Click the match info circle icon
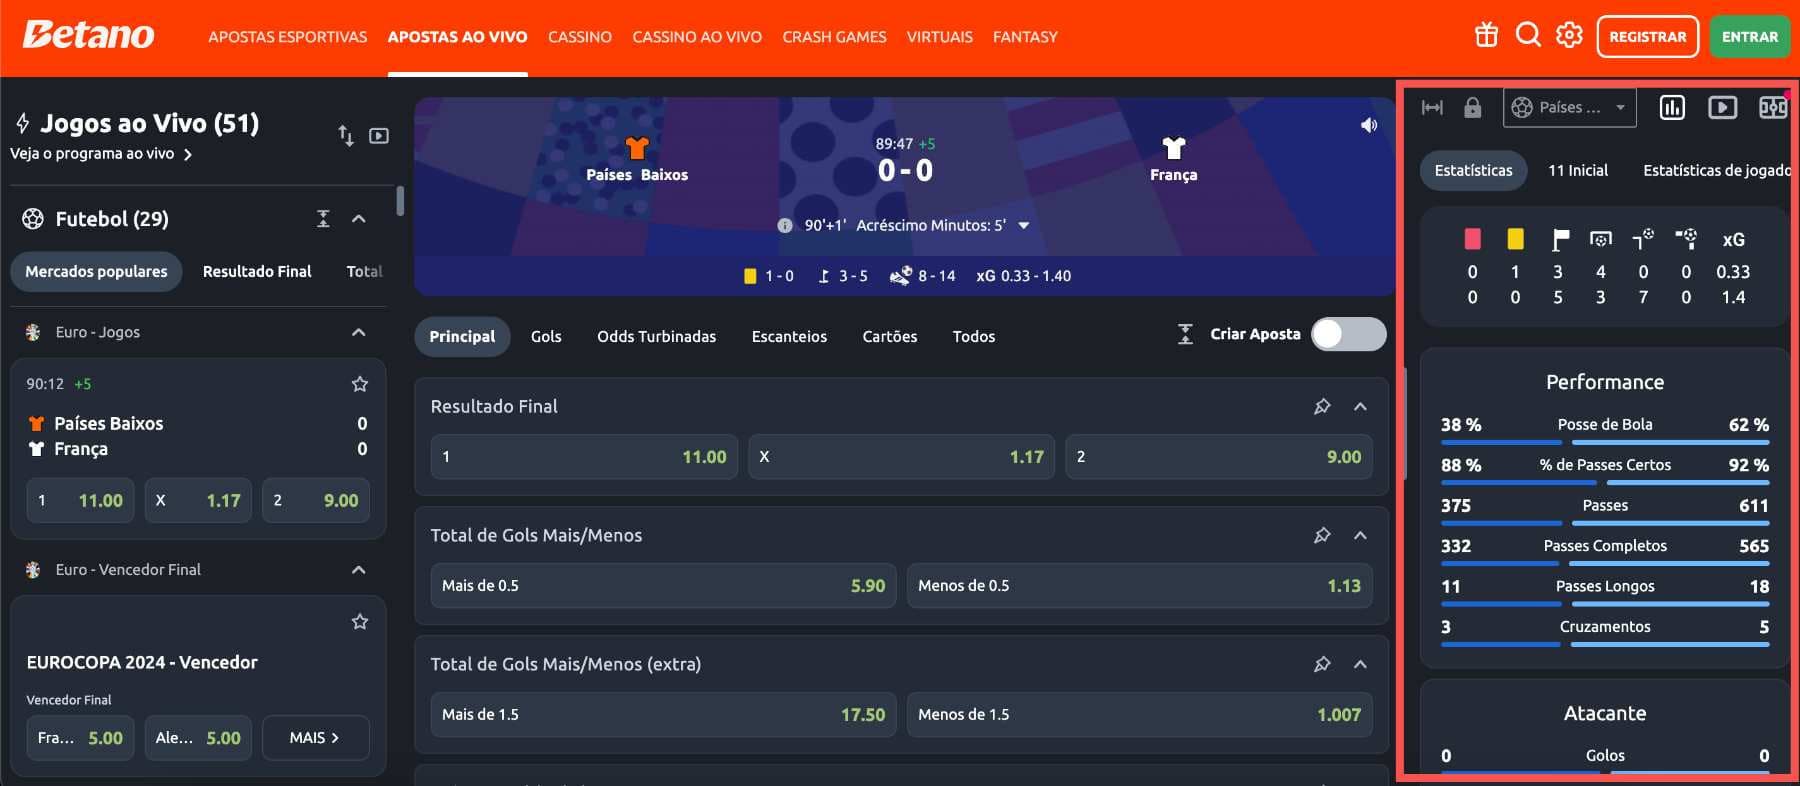 coord(785,225)
